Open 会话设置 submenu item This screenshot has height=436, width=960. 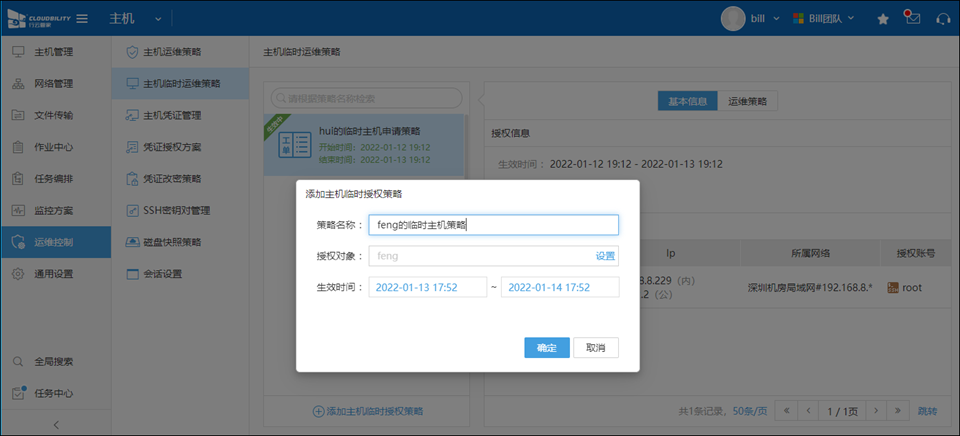180,274
